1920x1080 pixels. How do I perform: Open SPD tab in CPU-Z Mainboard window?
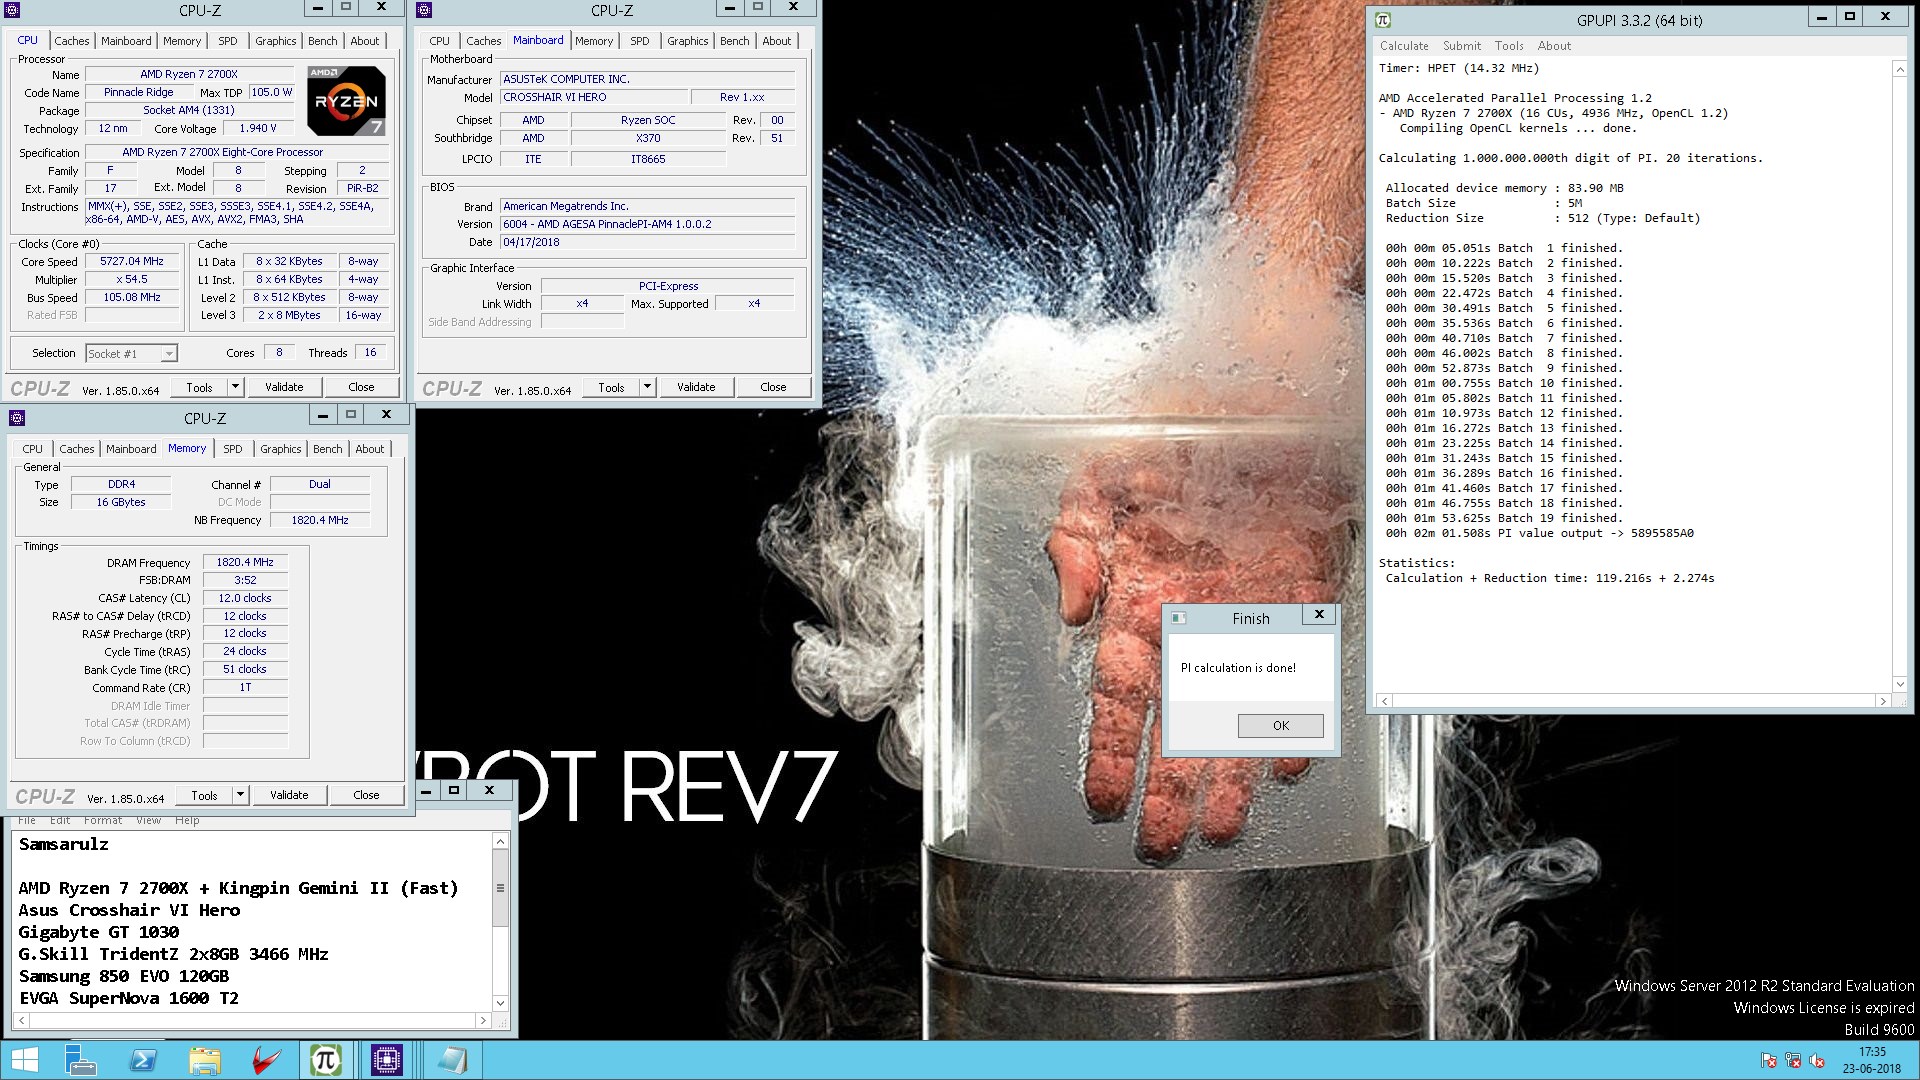[640, 41]
